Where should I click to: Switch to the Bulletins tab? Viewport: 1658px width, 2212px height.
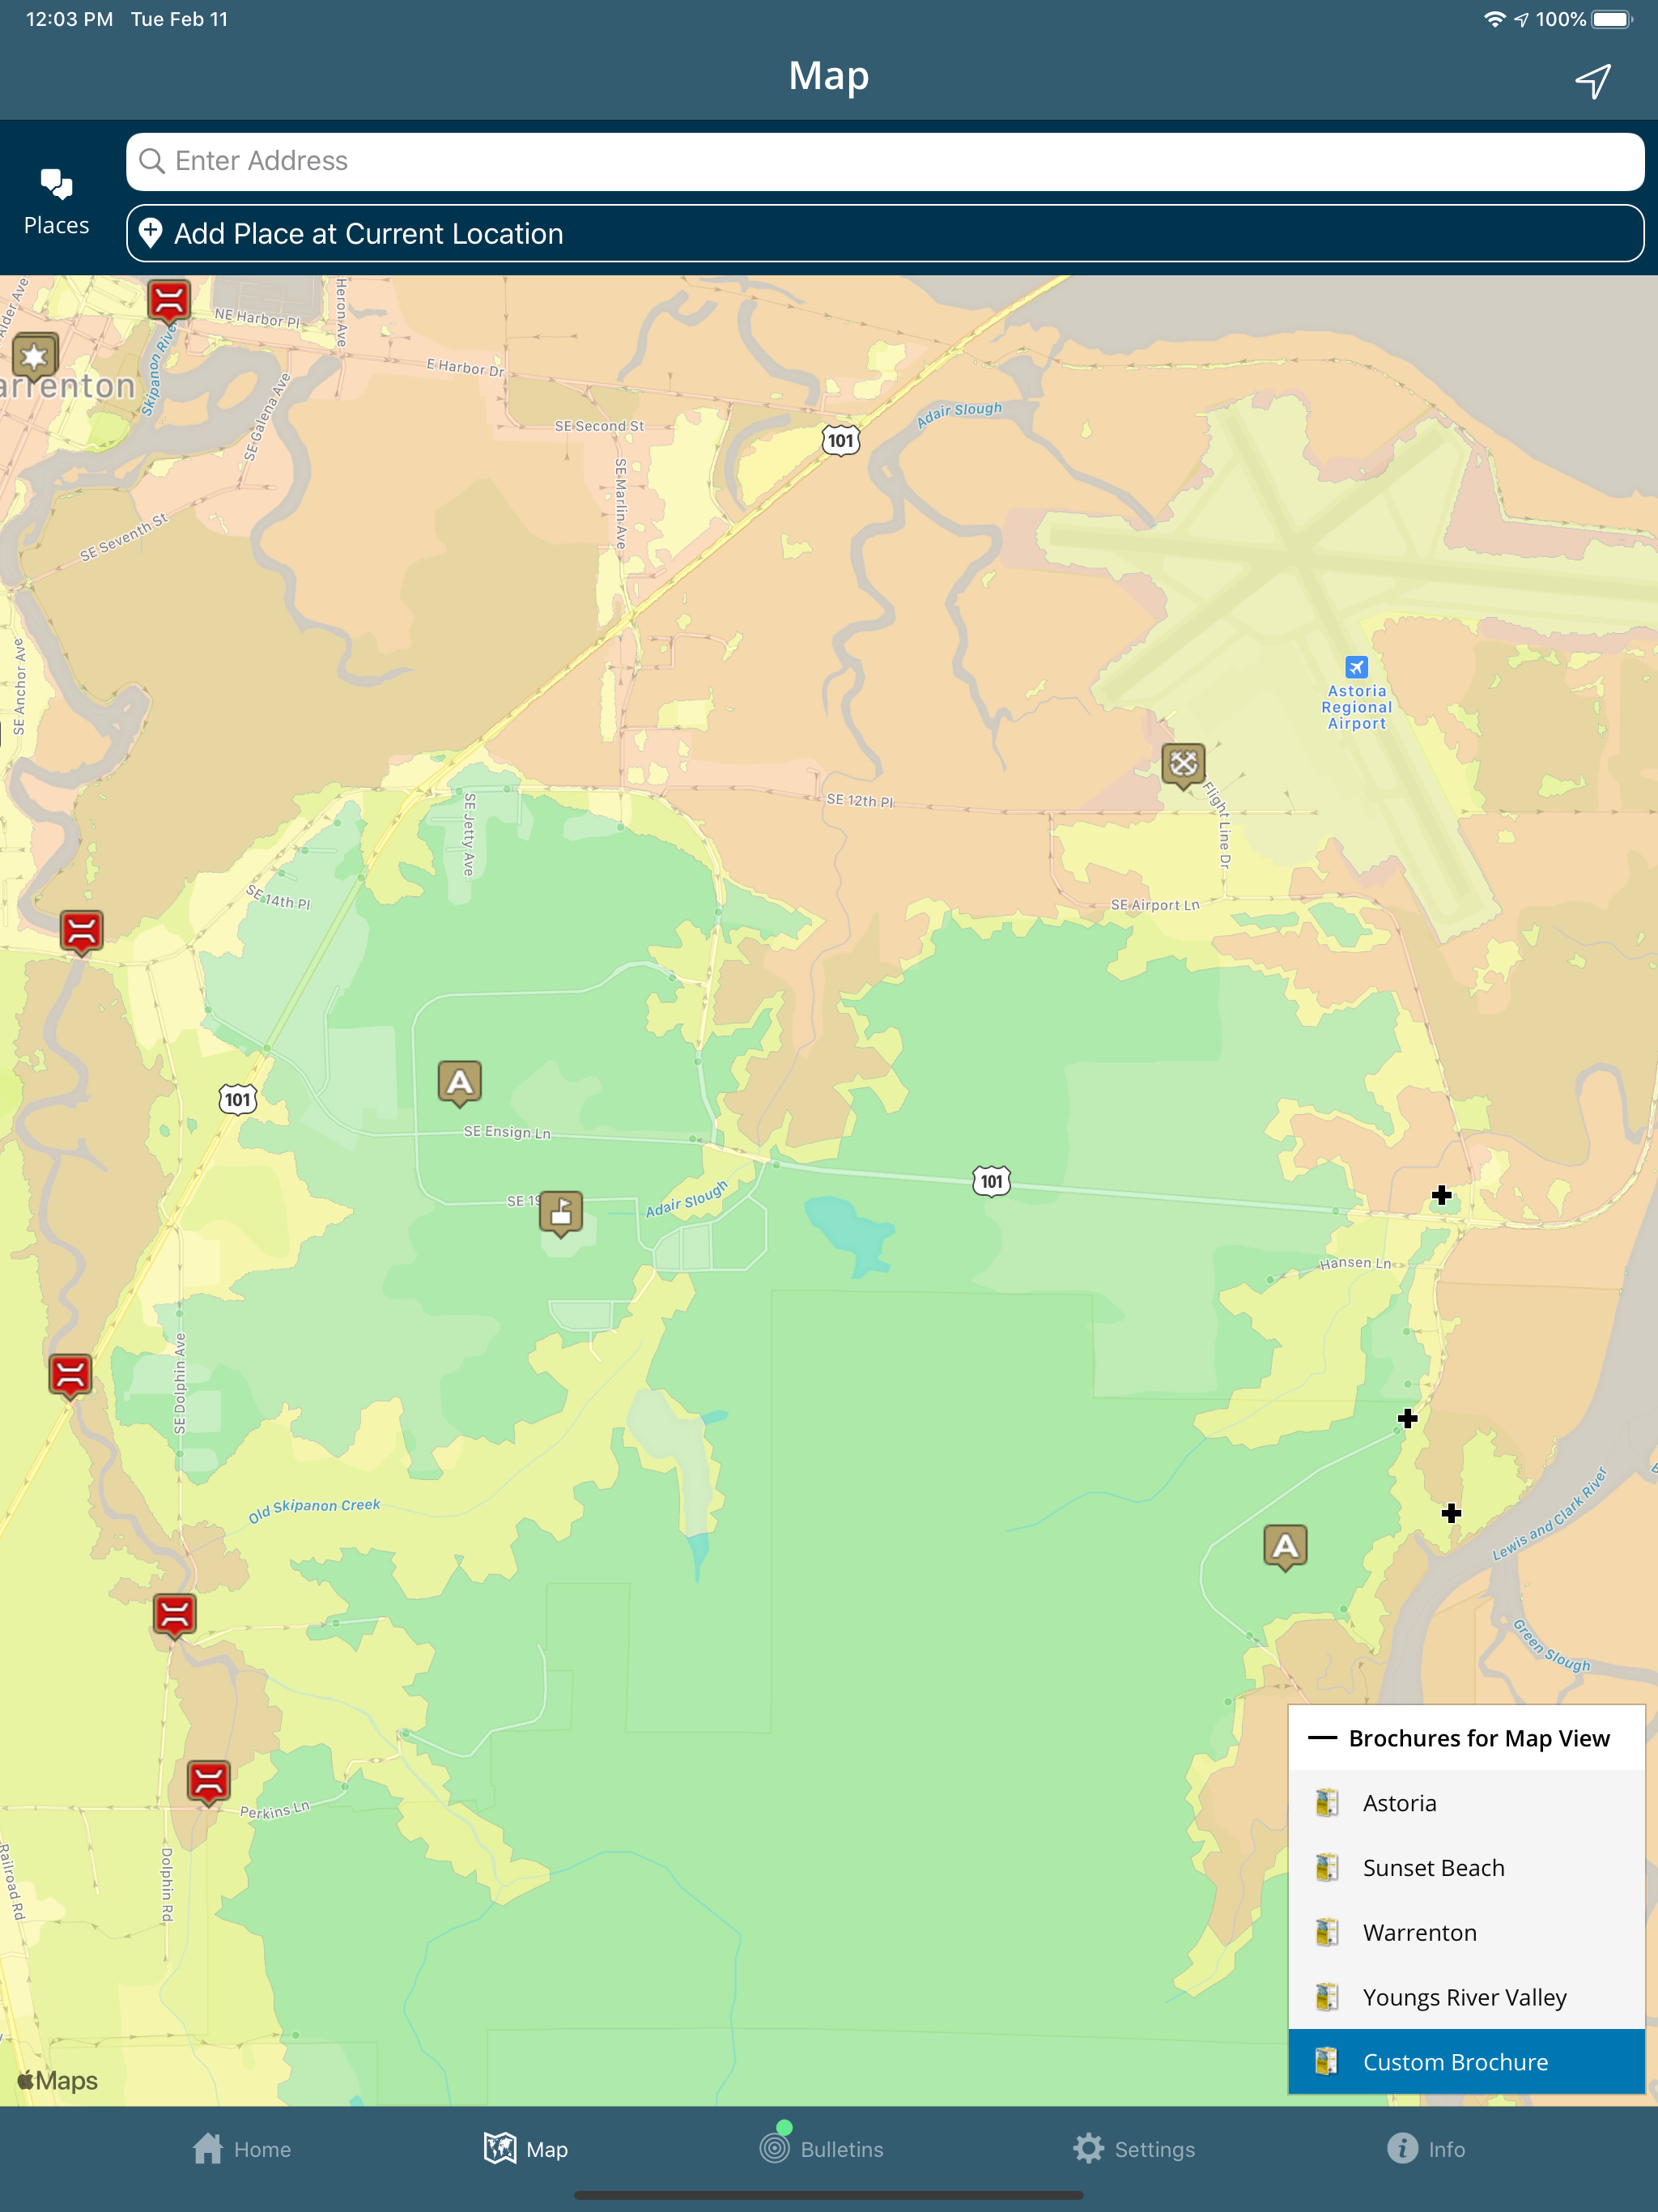tap(822, 2149)
